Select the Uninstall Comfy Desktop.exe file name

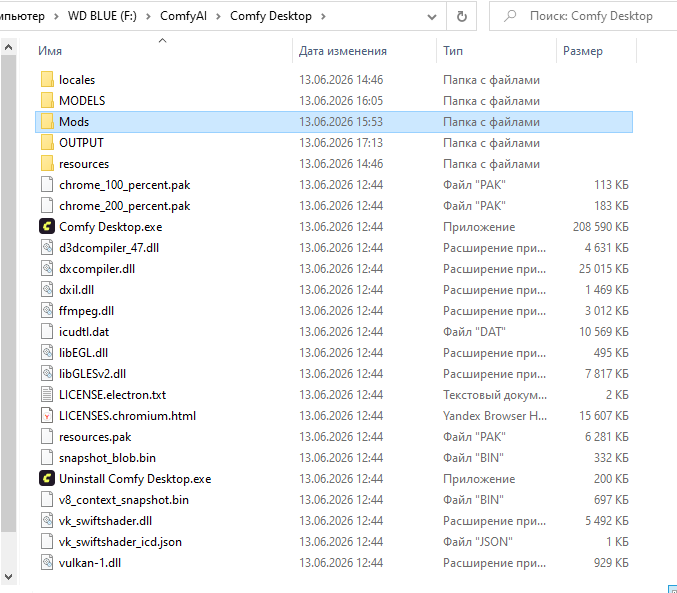tap(135, 479)
